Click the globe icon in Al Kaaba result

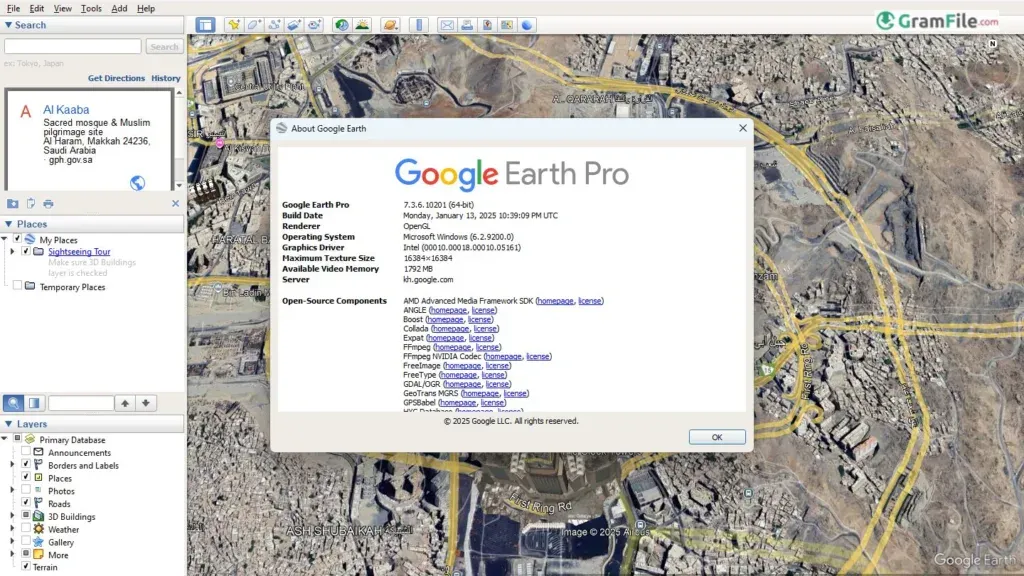coord(137,183)
